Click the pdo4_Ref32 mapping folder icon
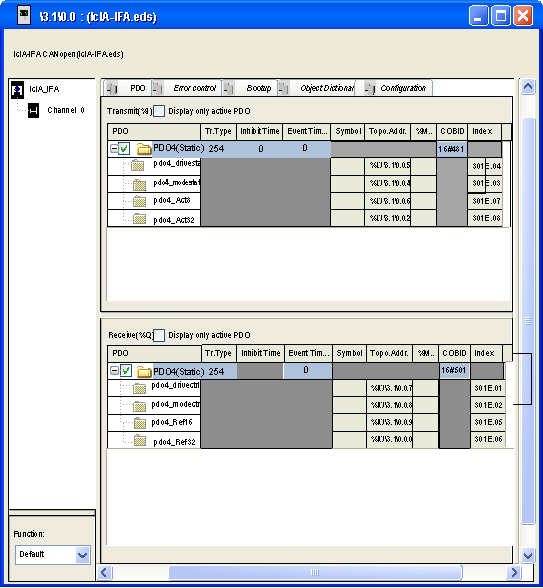The width and height of the screenshot is (543, 588). click(x=140, y=440)
